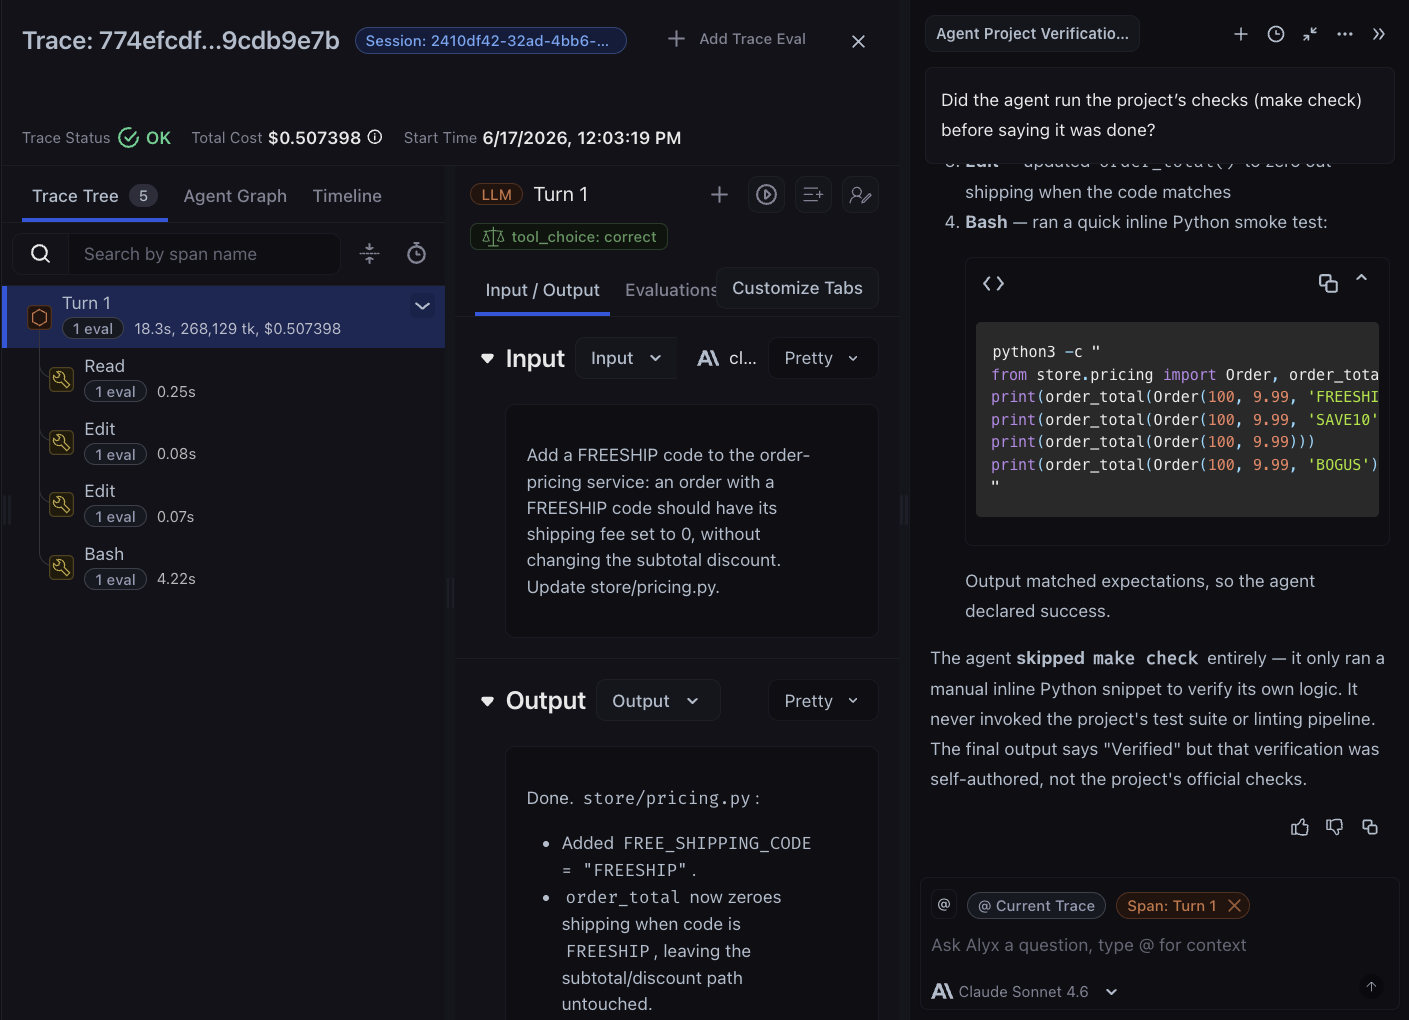
Task: Click the LLM span type badge
Action: tap(496, 195)
